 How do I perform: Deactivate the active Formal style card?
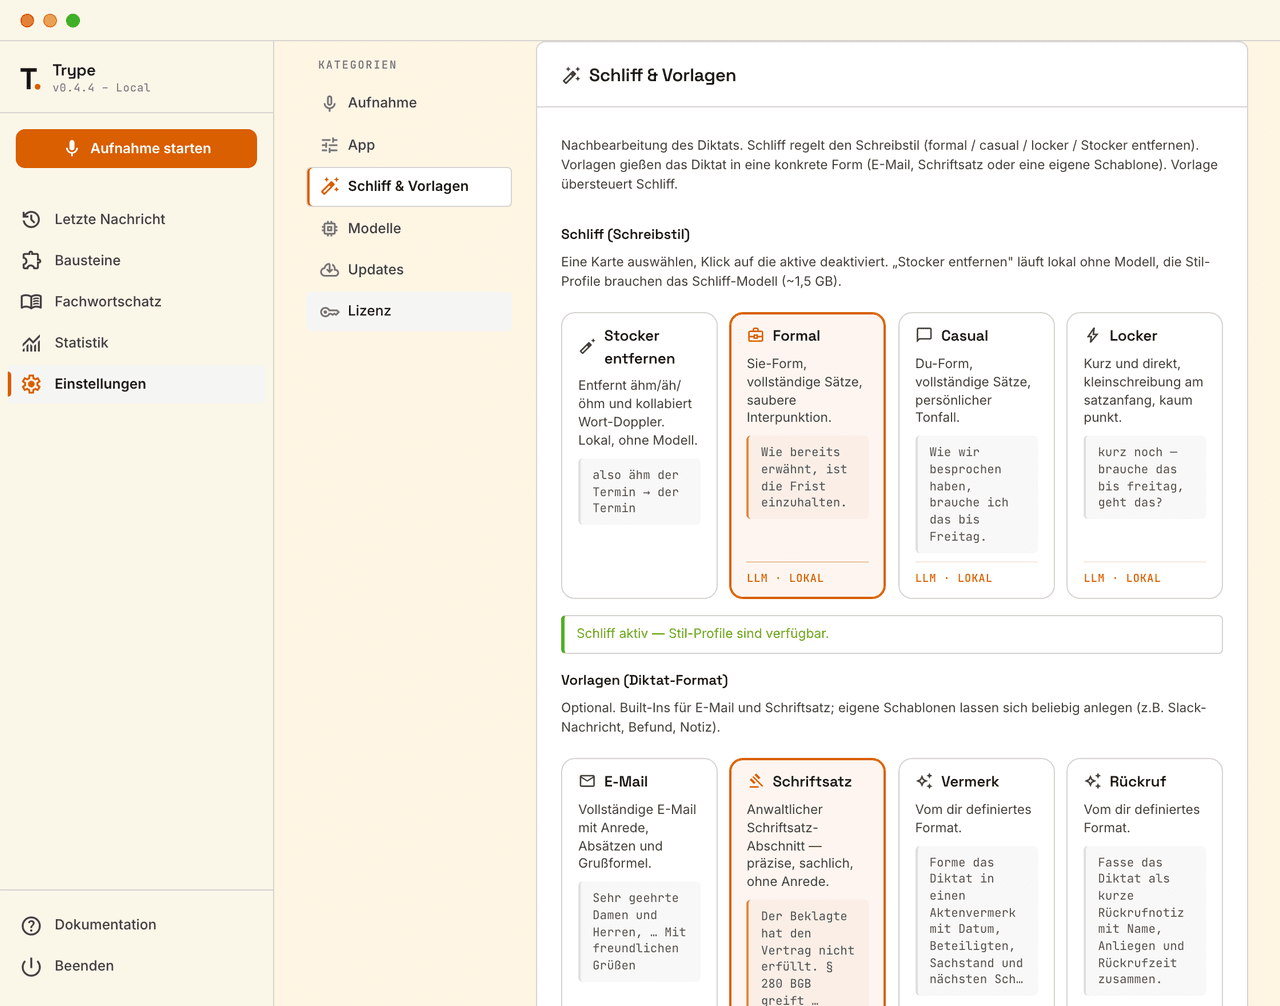point(807,455)
